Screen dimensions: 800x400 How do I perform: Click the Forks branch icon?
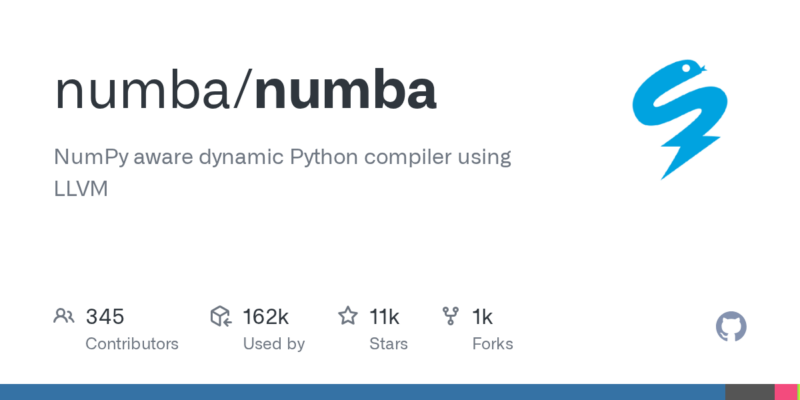pyautogui.click(x=451, y=317)
